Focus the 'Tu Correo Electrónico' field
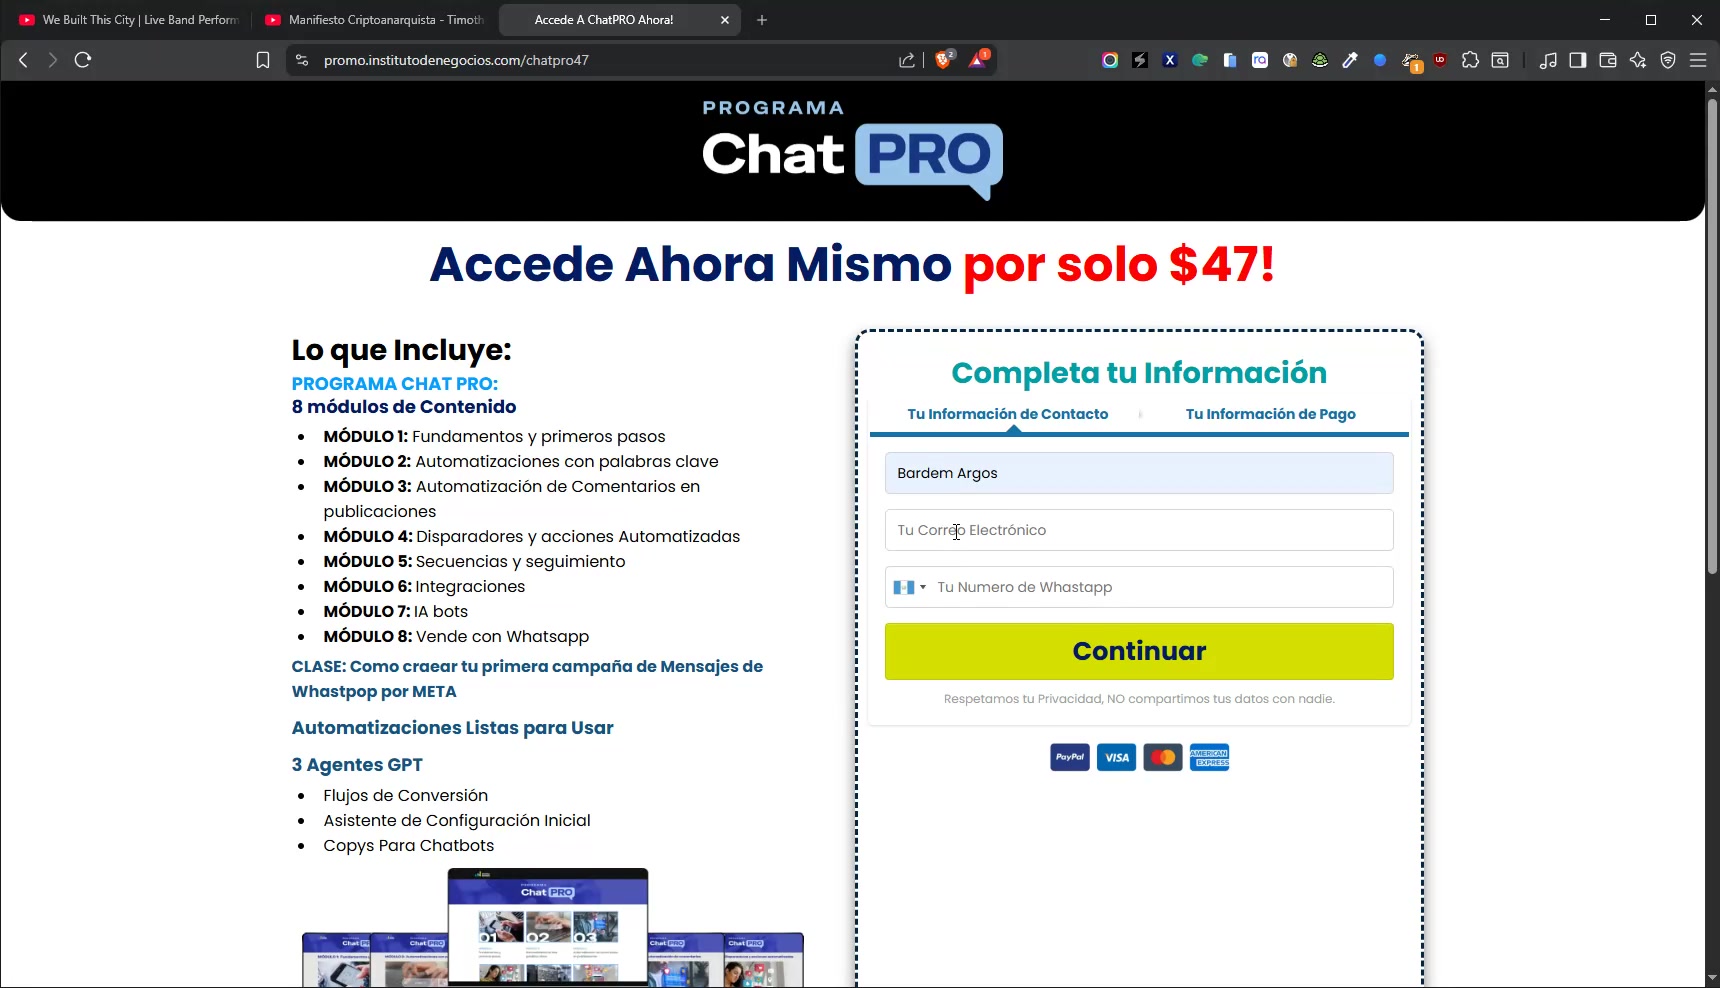1720x988 pixels. click(x=1138, y=530)
